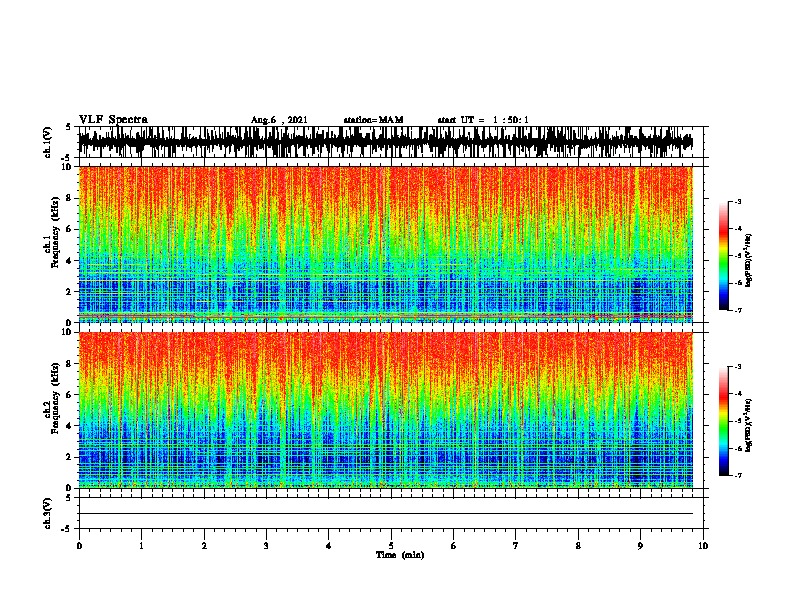Click the '-7' value on ch.2 colorbar
792x612 pixels.
737,475
